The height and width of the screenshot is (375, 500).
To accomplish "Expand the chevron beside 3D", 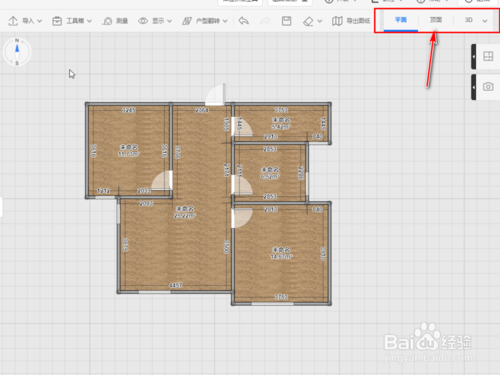I will pyautogui.click(x=485, y=21).
